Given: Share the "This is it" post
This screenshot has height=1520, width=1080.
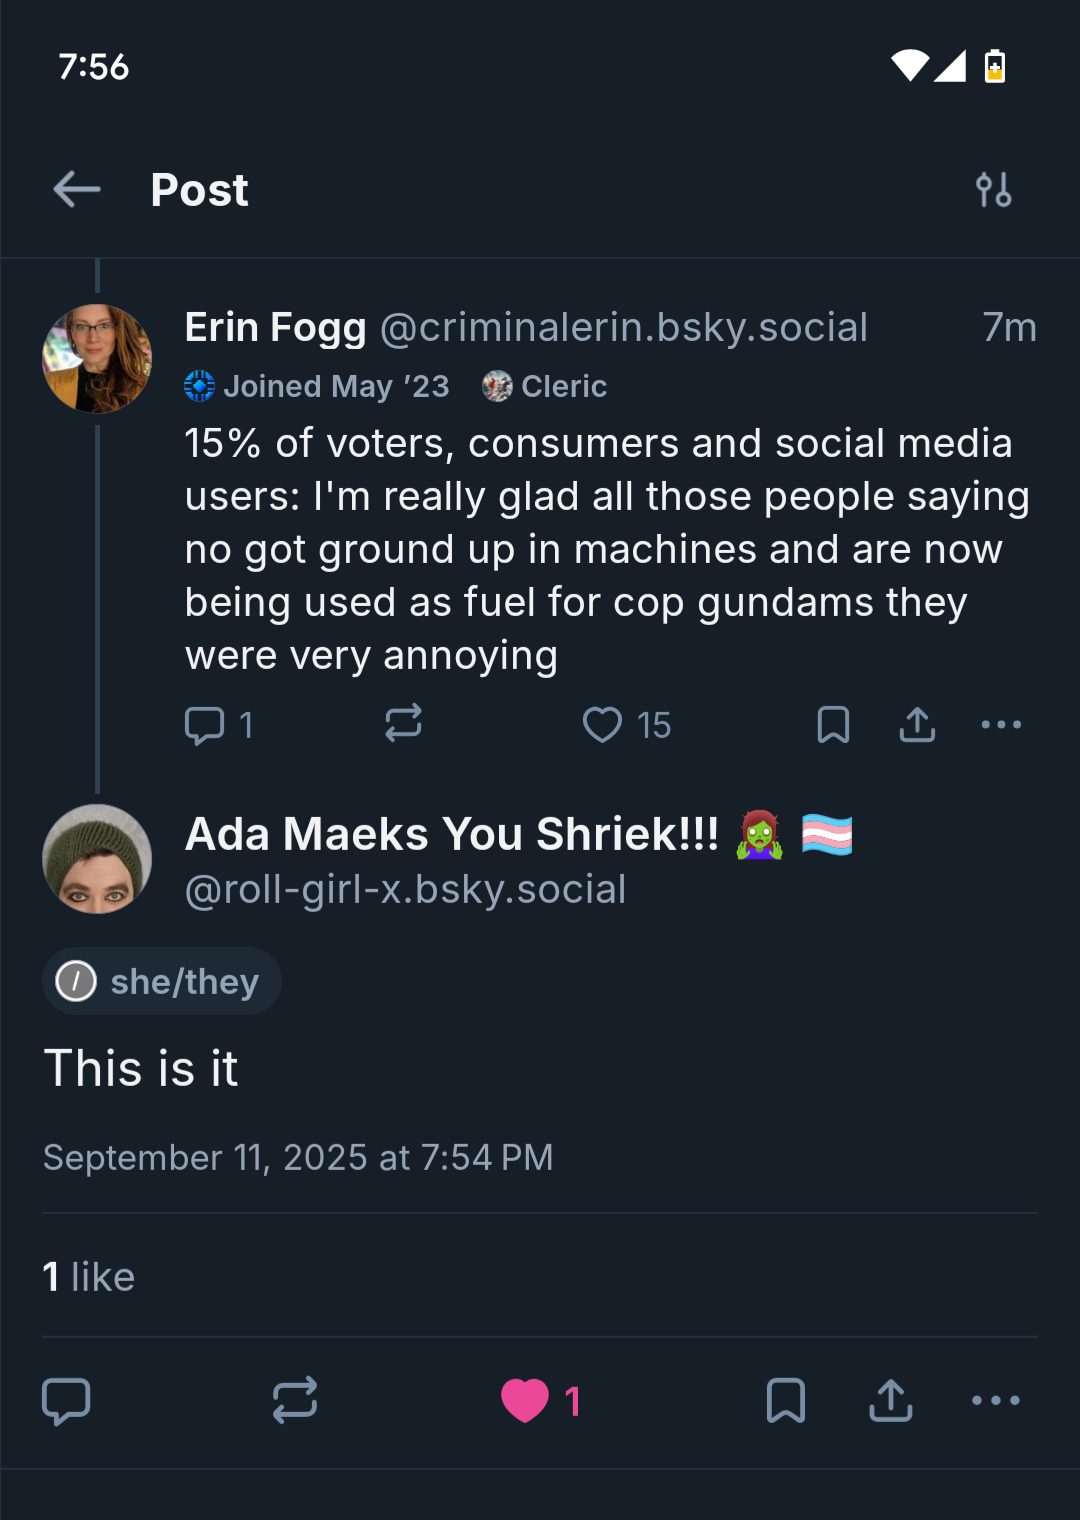Looking at the screenshot, I should point(890,1400).
